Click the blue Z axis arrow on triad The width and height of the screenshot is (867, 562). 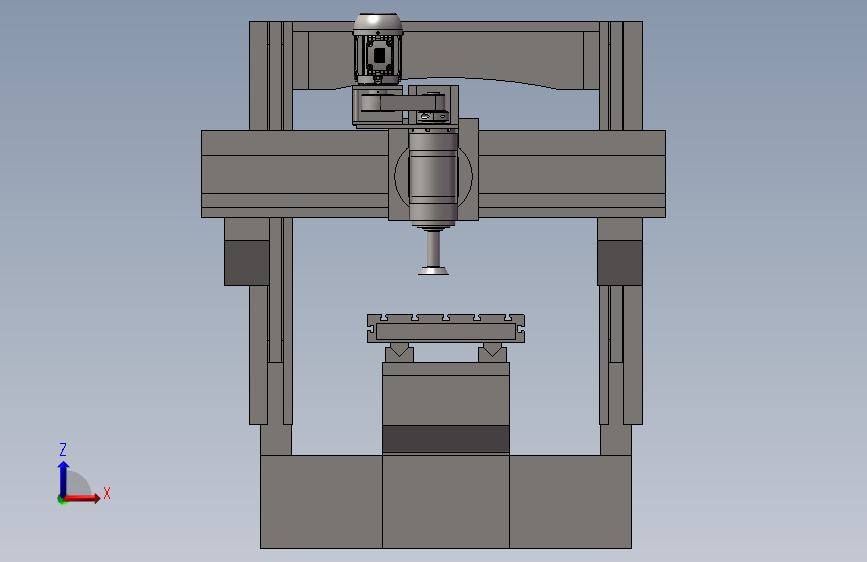tap(63, 479)
